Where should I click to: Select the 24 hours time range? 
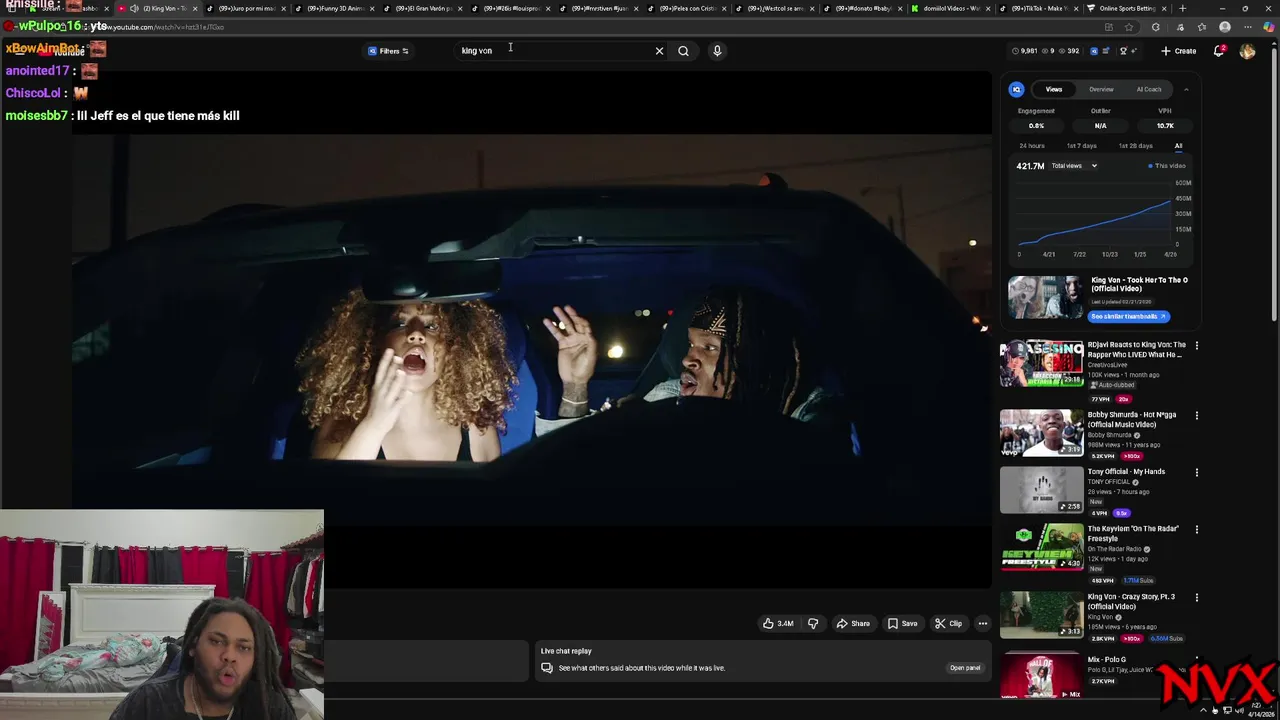[1032, 146]
